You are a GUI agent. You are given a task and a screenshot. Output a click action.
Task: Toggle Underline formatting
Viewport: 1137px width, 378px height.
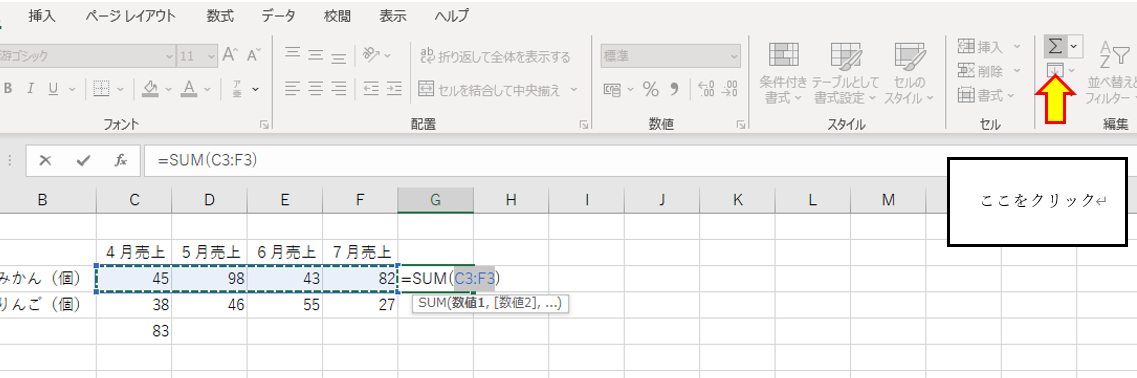pos(52,89)
